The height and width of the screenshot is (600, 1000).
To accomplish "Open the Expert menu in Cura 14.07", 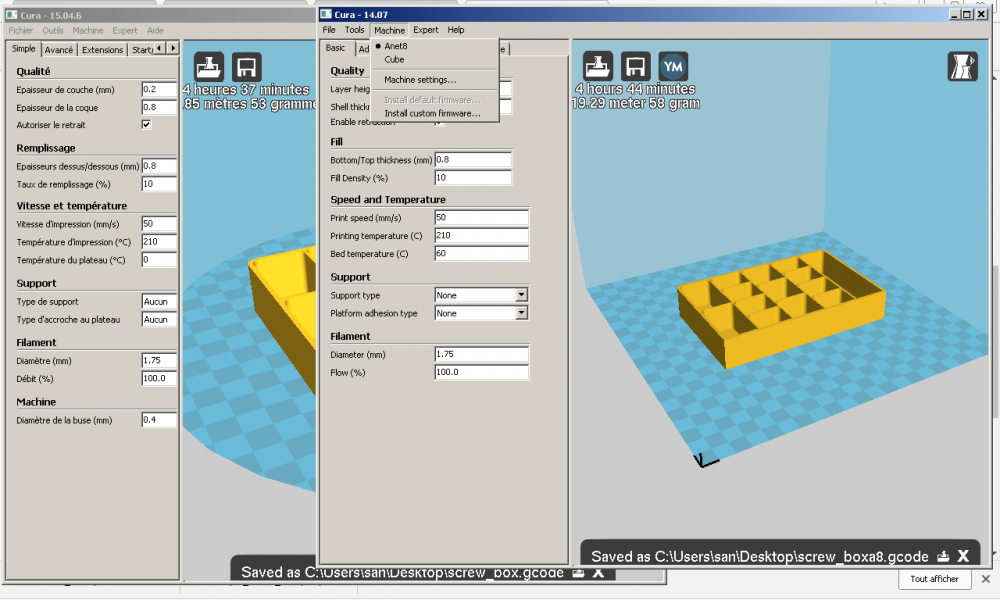I will pos(425,30).
